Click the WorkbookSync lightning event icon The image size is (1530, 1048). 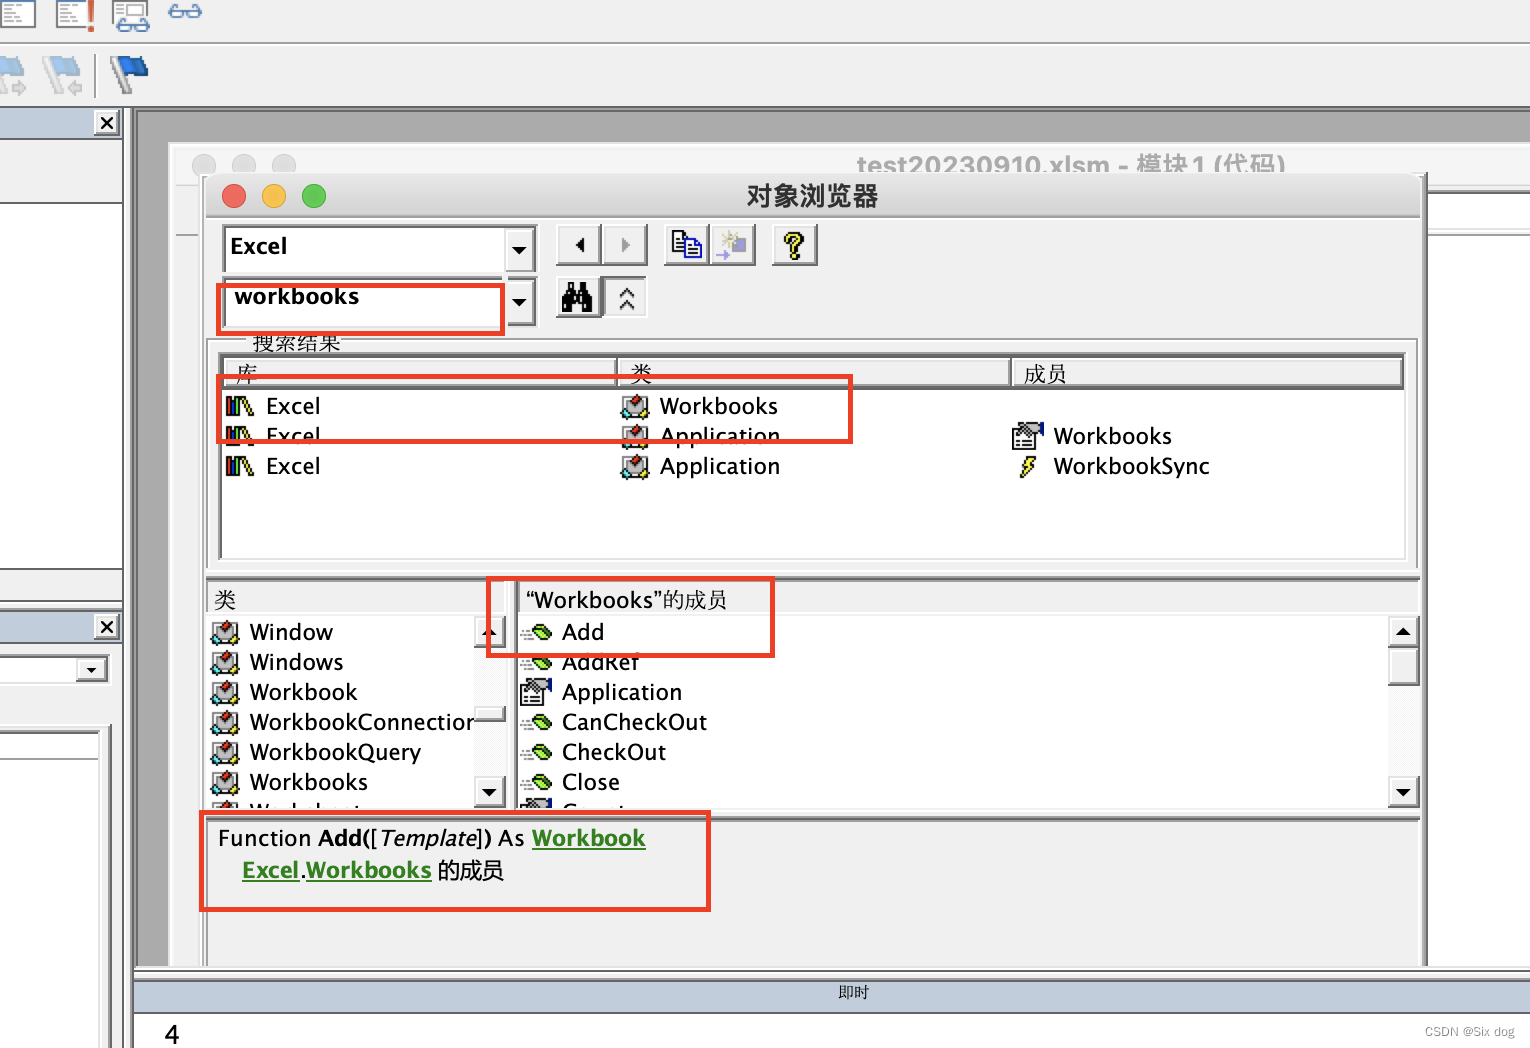point(1028,466)
